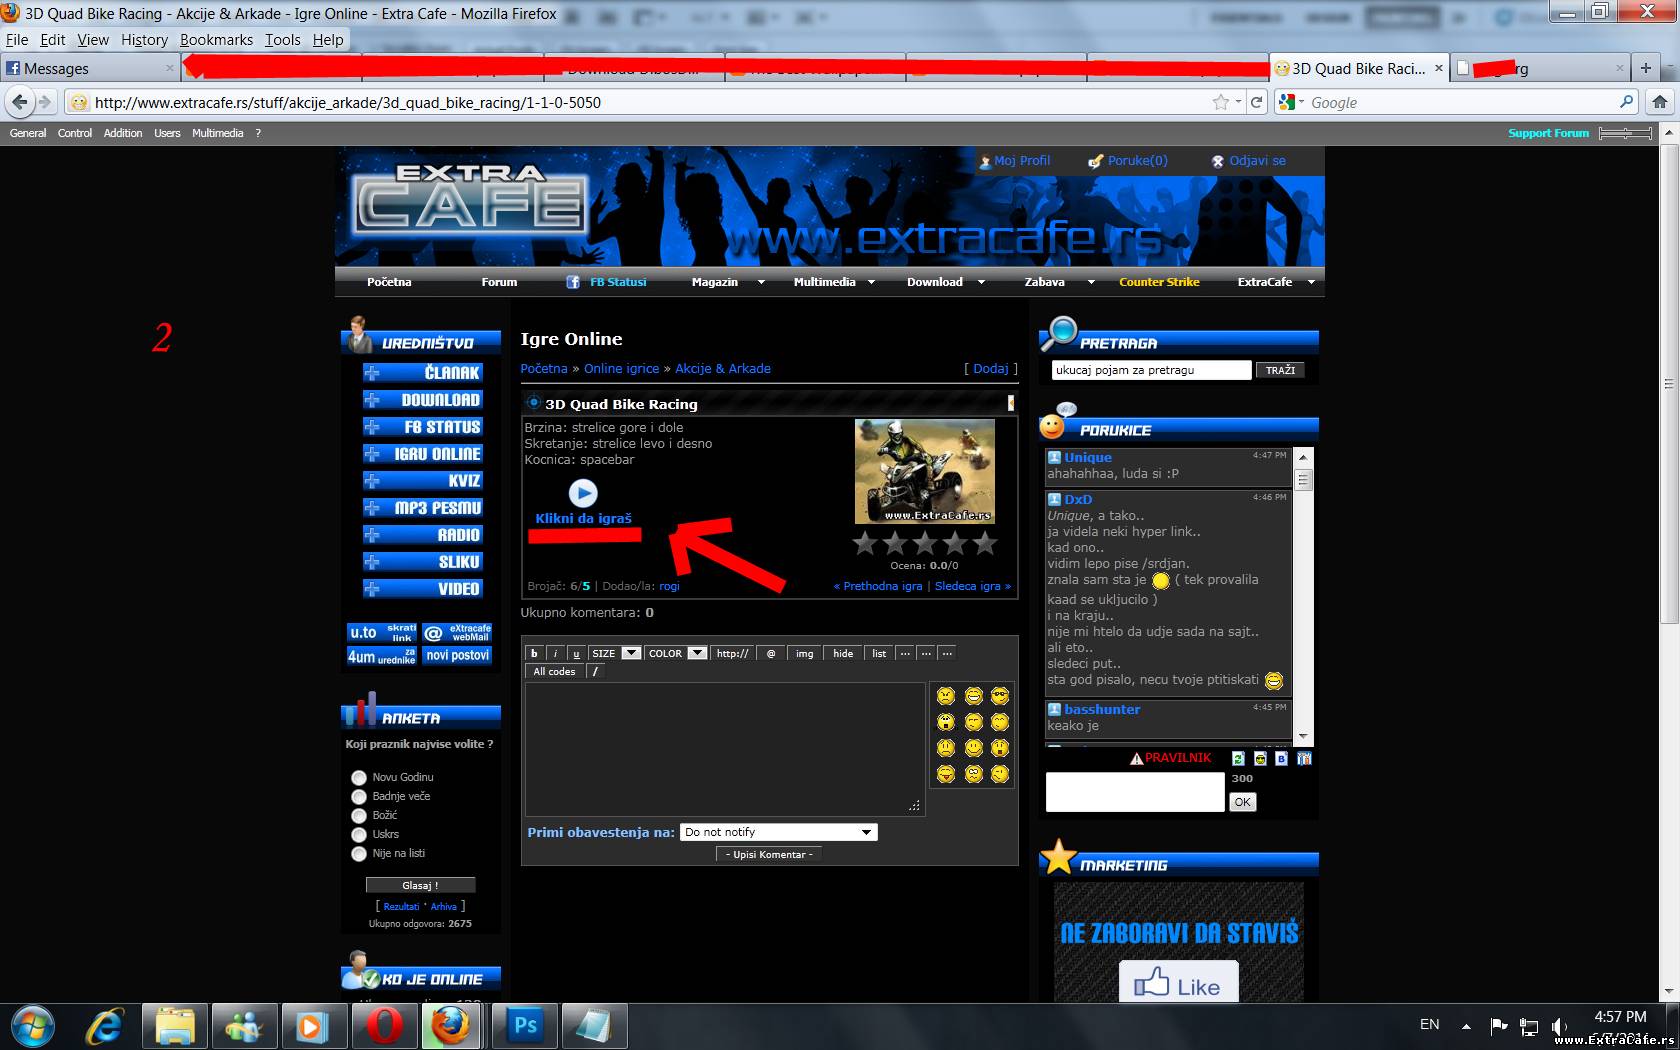Rate the game with the fifth star
Viewport: 1680px width, 1050px height.
tap(985, 543)
